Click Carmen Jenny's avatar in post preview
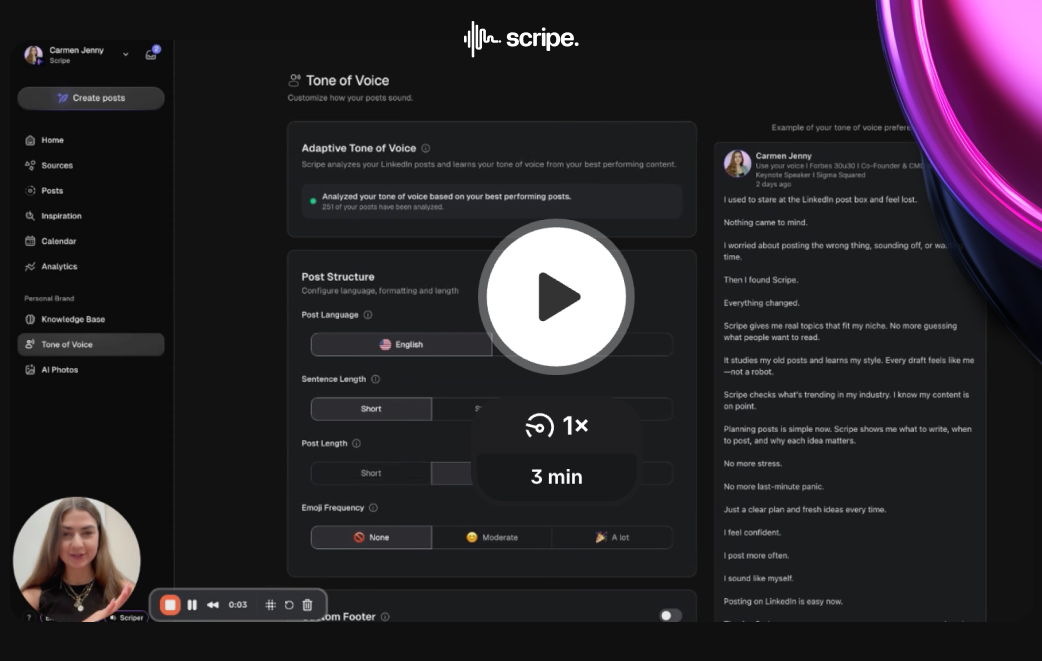This screenshot has width=1042, height=661. click(738, 163)
